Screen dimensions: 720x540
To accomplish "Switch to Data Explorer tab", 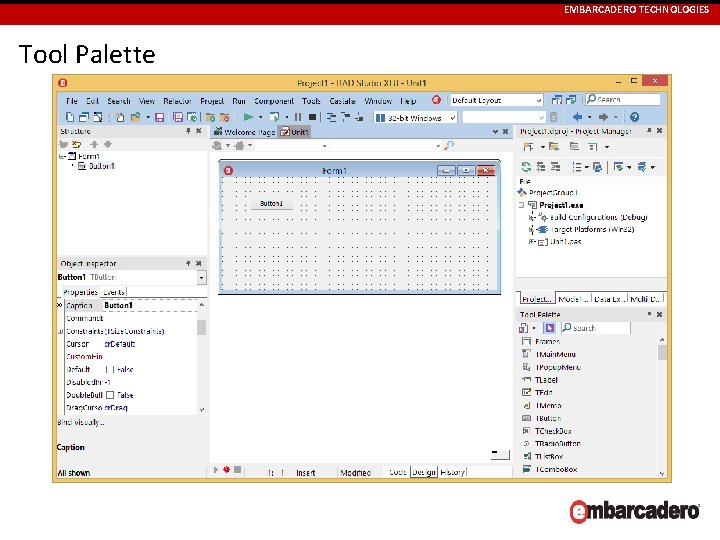I will (x=609, y=299).
